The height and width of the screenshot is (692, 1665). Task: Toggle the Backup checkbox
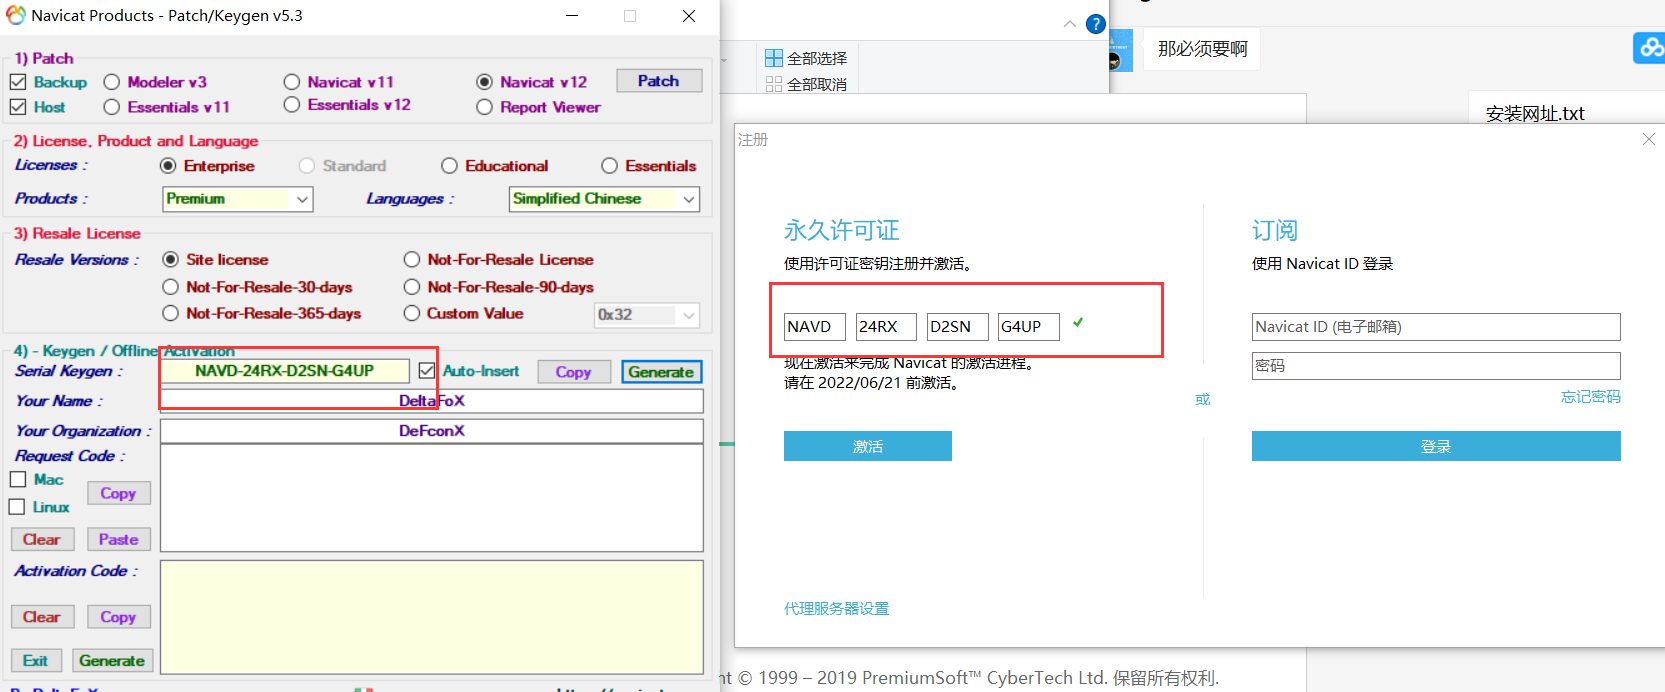[x=18, y=82]
